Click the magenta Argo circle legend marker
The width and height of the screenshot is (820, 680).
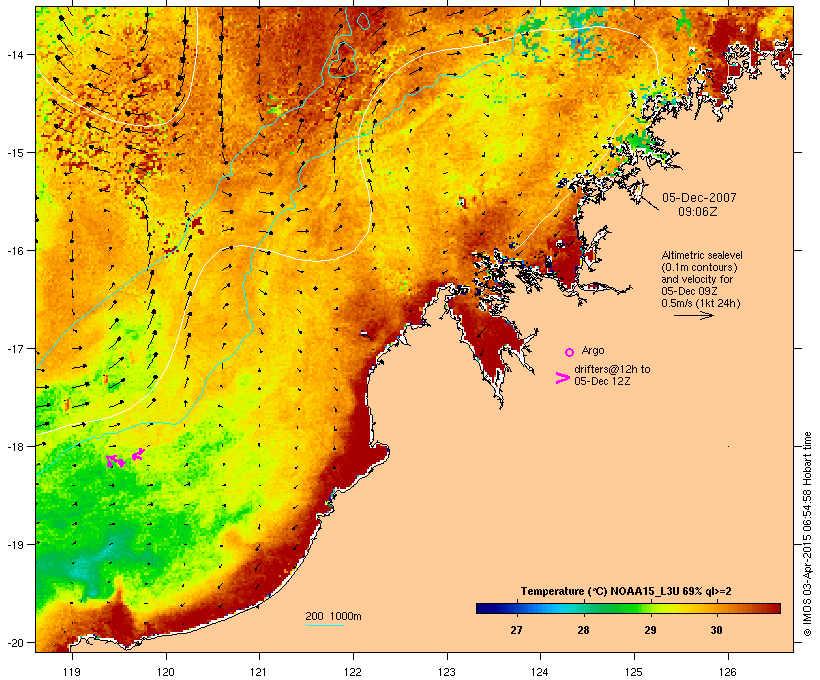569,352
